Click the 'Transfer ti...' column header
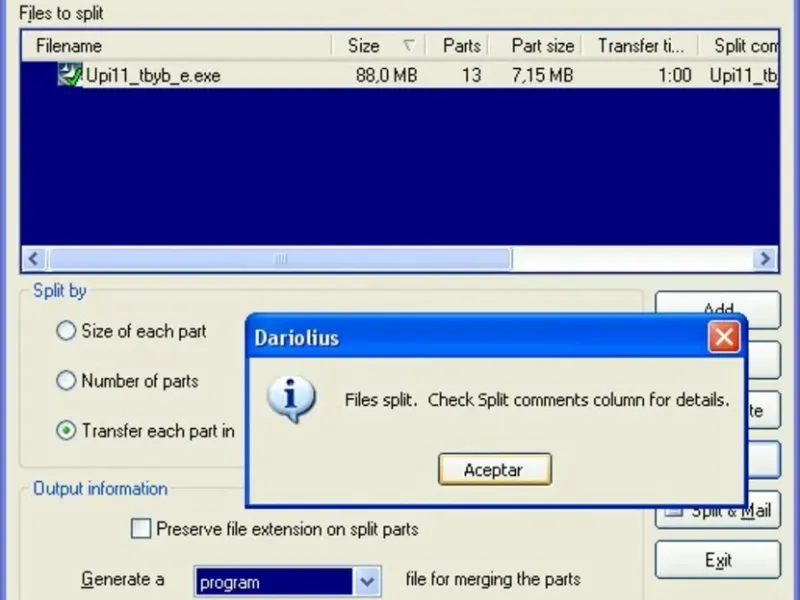This screenshot has height=600, width=800. [640, 46]
